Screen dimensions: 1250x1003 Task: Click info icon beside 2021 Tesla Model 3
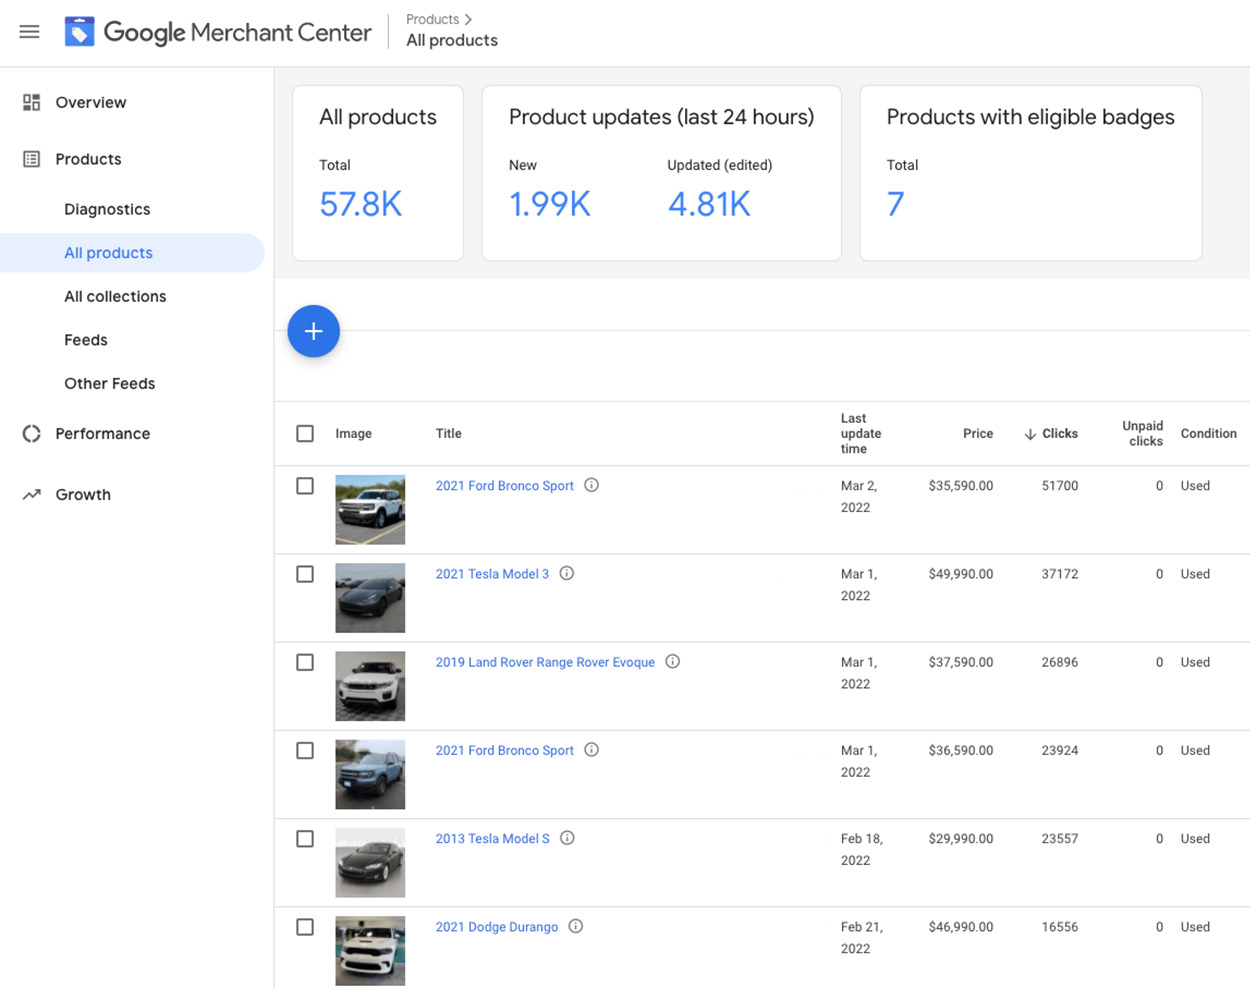coord(567,573)
